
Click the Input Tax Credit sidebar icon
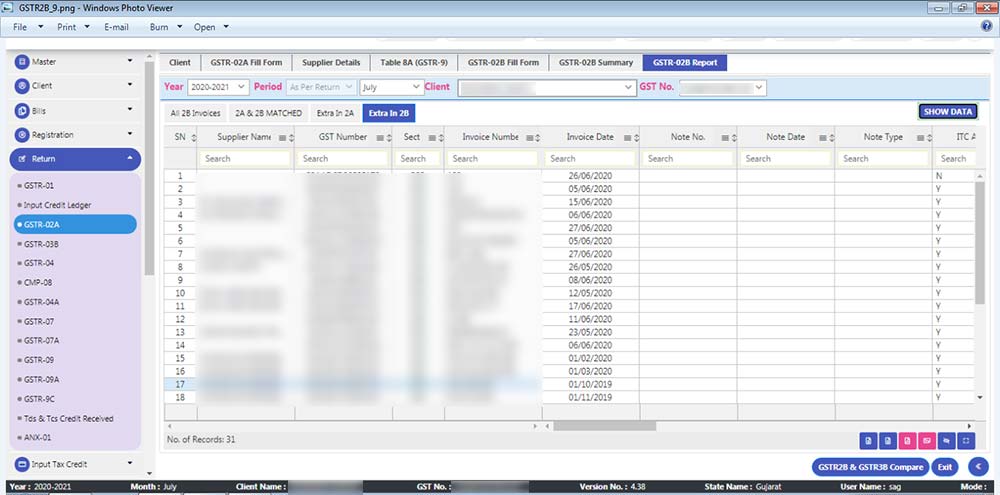coord(22,464)
